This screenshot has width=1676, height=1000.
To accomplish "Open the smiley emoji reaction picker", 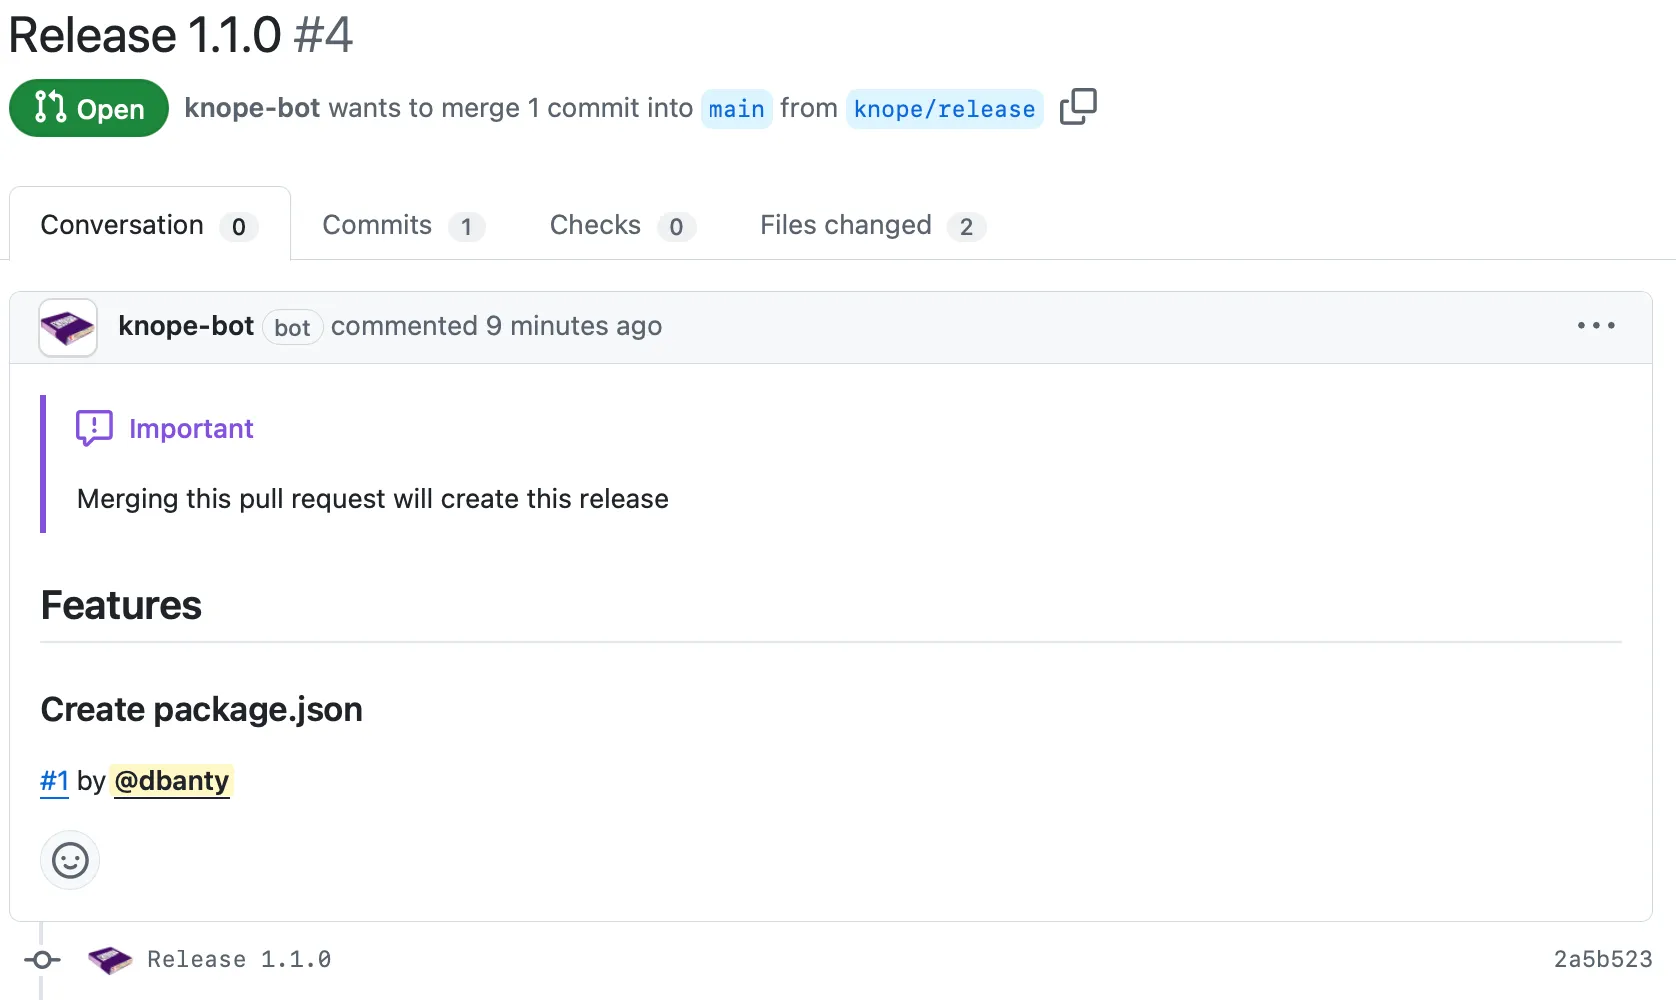I will tap(69, 859).
